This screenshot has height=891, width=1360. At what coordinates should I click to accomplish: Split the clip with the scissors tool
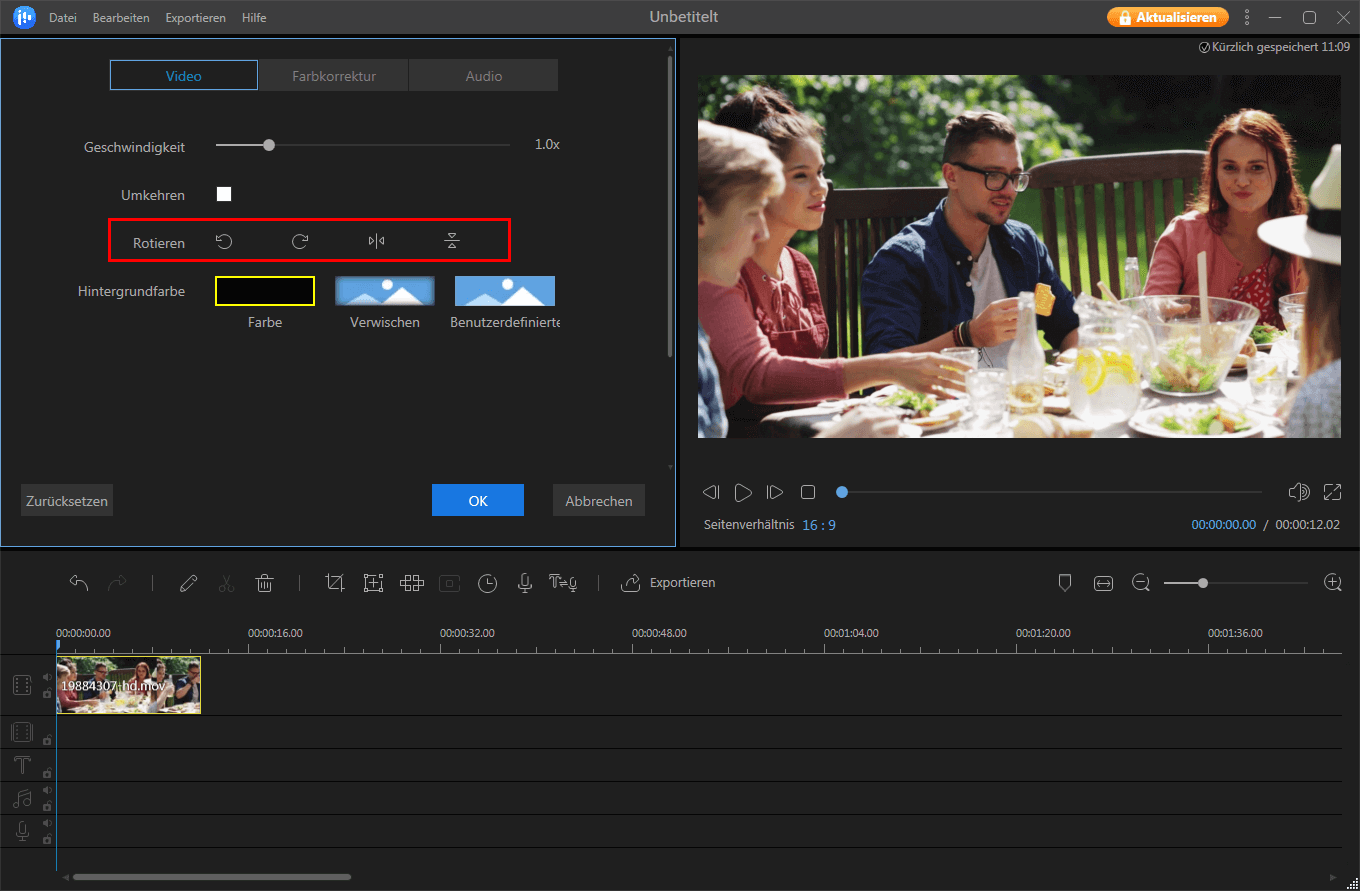[226, 582]
